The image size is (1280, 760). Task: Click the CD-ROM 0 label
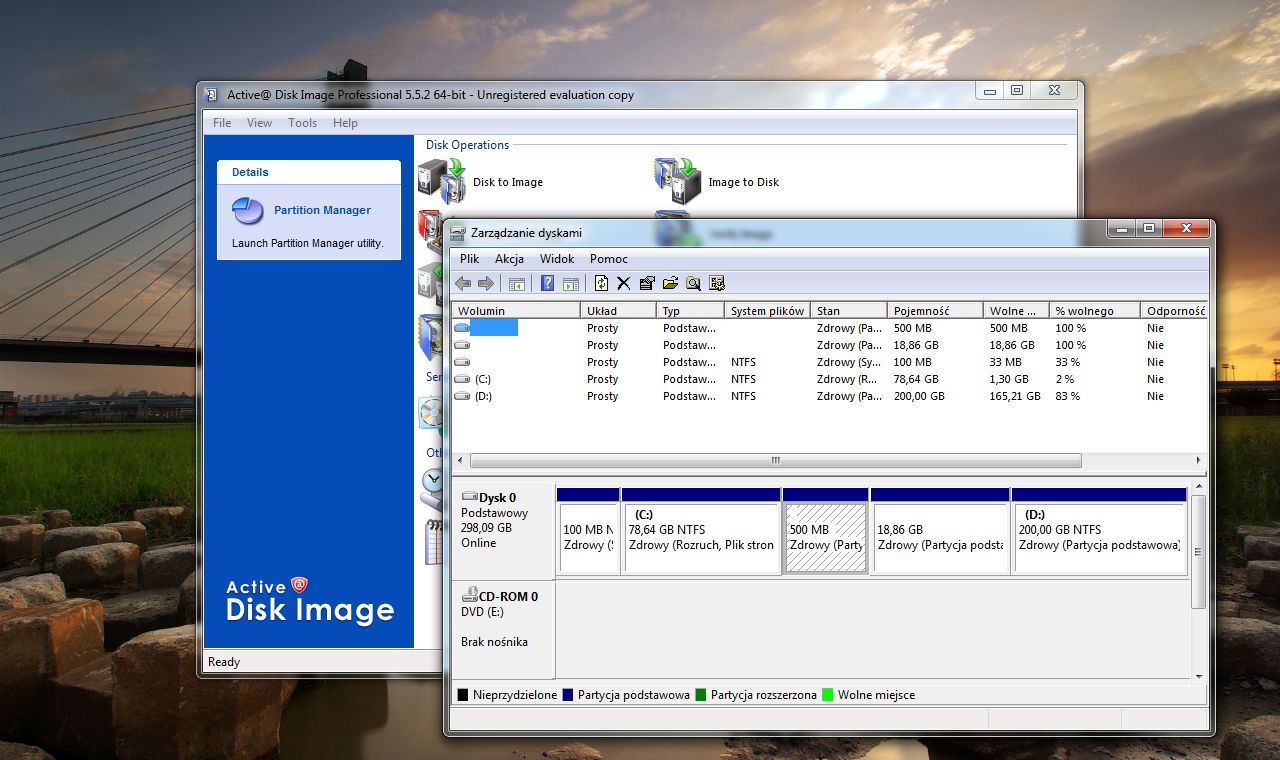[x=509, y=596]
